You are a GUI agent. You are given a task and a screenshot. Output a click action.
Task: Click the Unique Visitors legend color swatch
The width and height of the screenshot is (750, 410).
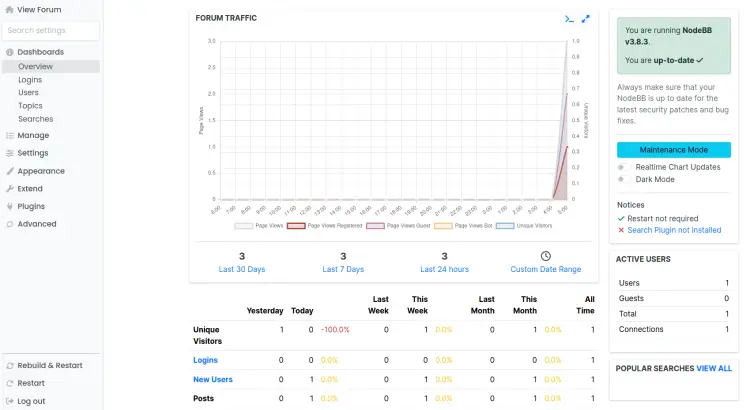505,227
